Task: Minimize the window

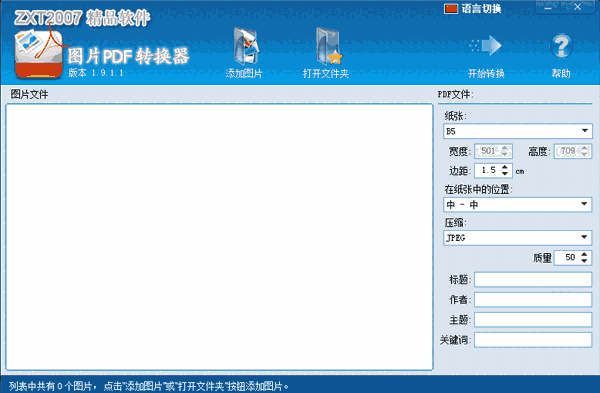Action: (548, 7)
